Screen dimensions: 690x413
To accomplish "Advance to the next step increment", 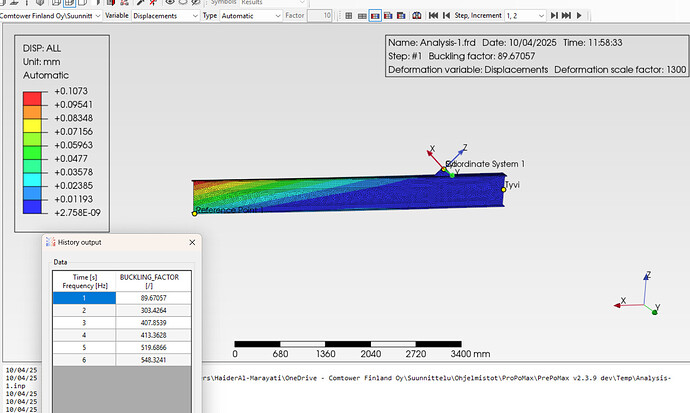I will (x=554, y=16).
